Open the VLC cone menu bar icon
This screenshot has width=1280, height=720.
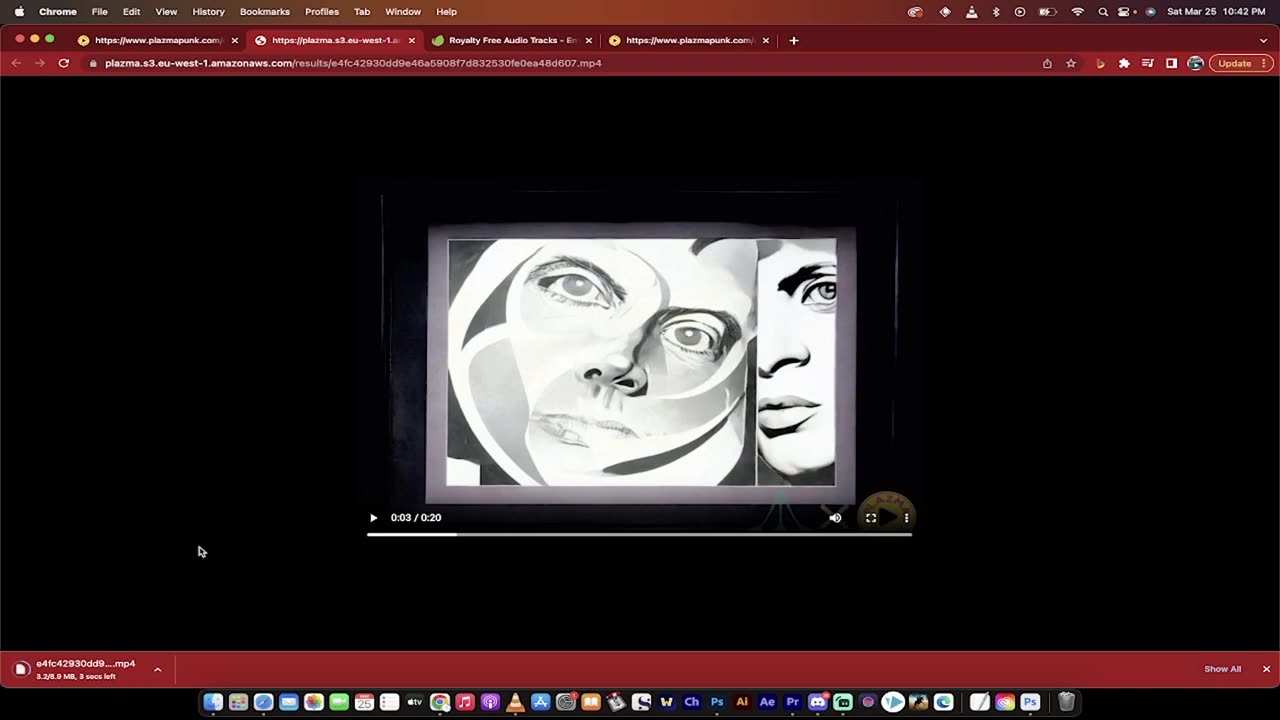pos(971,12)
